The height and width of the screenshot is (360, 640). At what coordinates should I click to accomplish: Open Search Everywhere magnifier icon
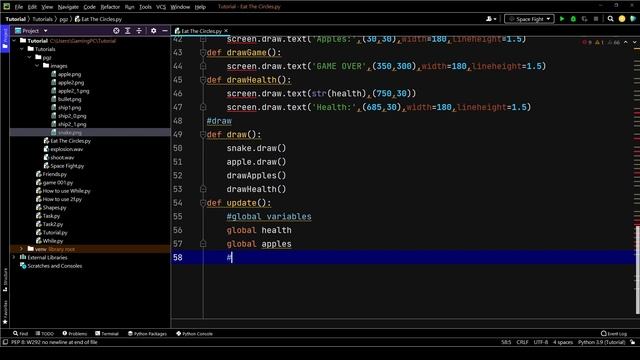[611, 19]
